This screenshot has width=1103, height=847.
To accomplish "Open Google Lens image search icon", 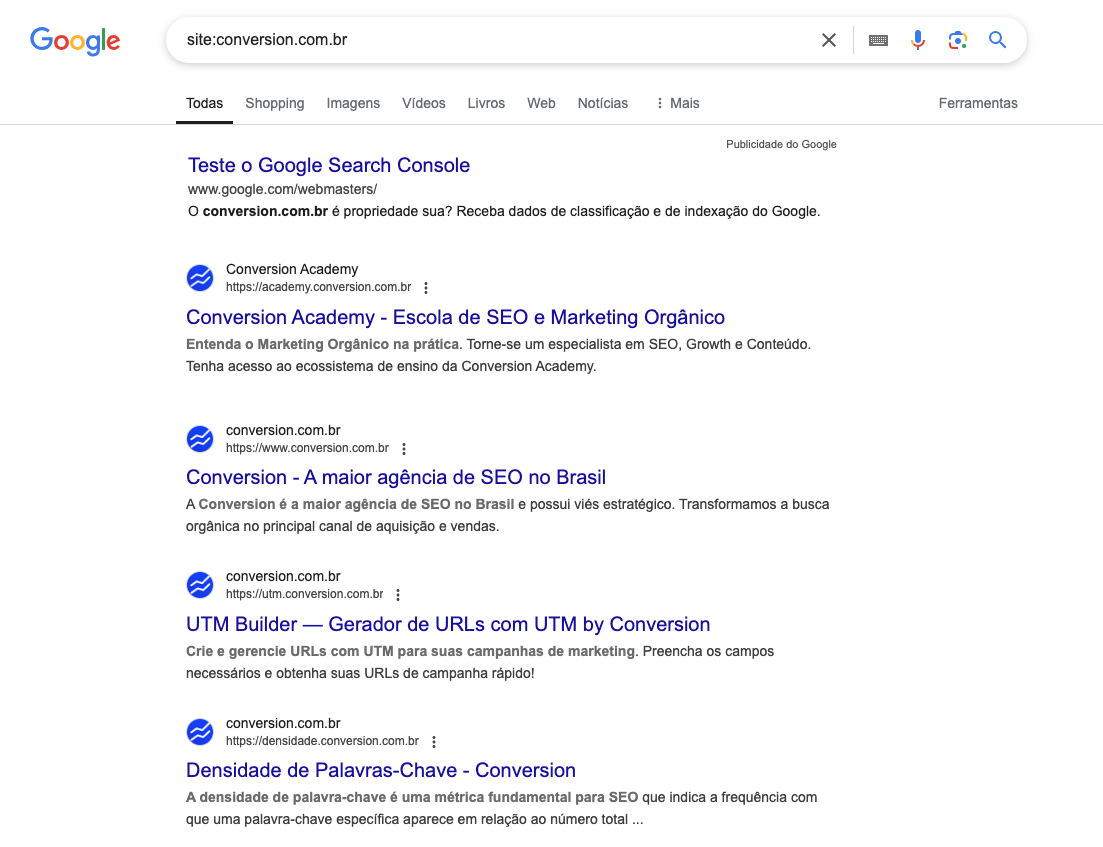I will tap(957, 40).
